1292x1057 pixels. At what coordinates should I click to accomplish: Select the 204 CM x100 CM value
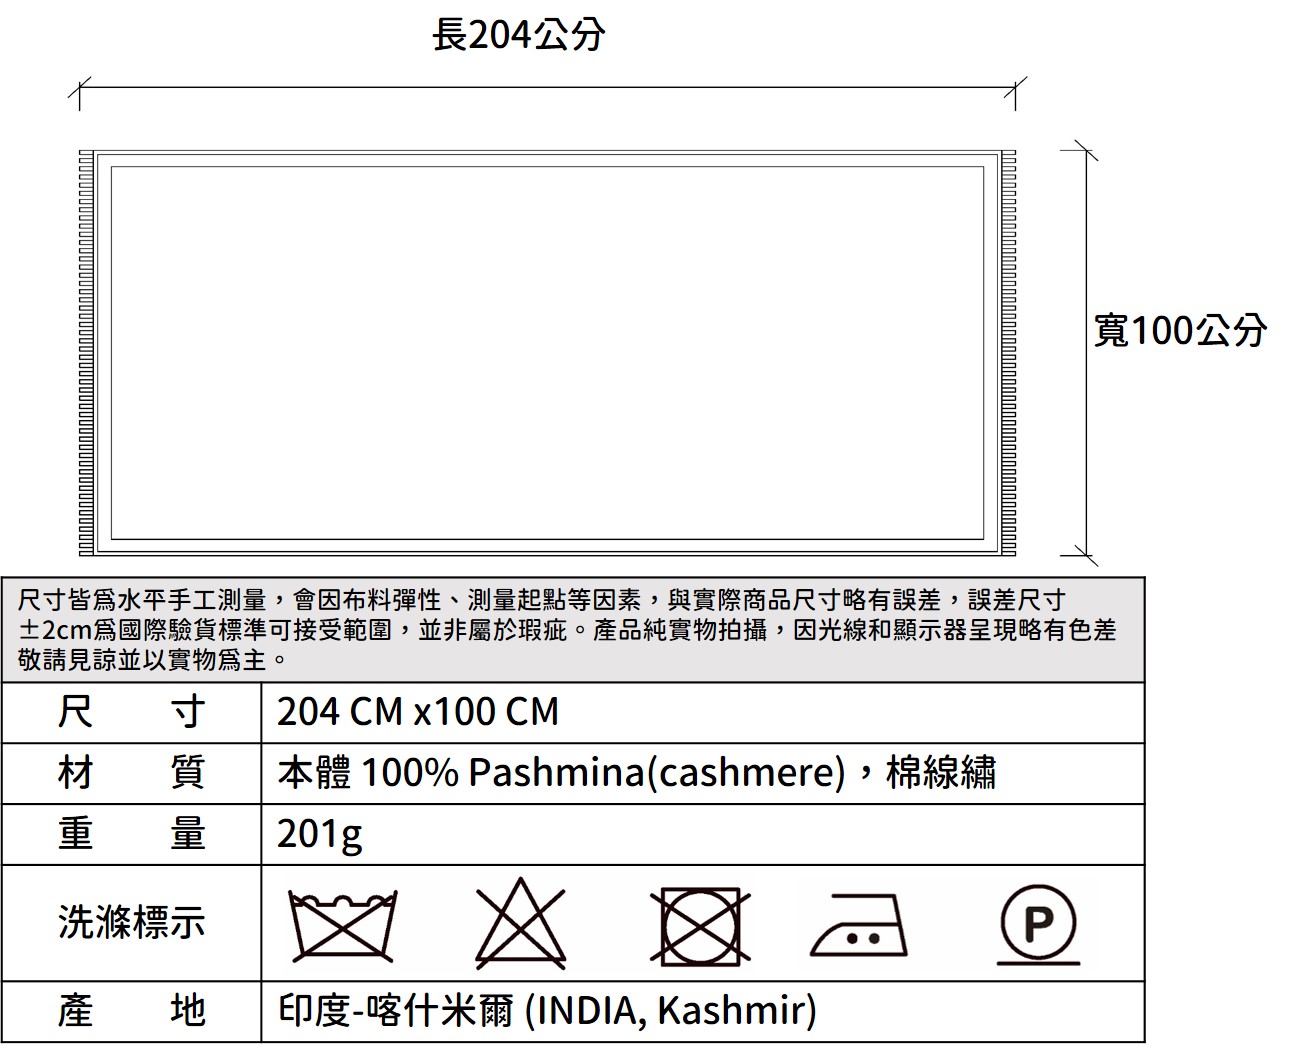click(x=418, y=713)
